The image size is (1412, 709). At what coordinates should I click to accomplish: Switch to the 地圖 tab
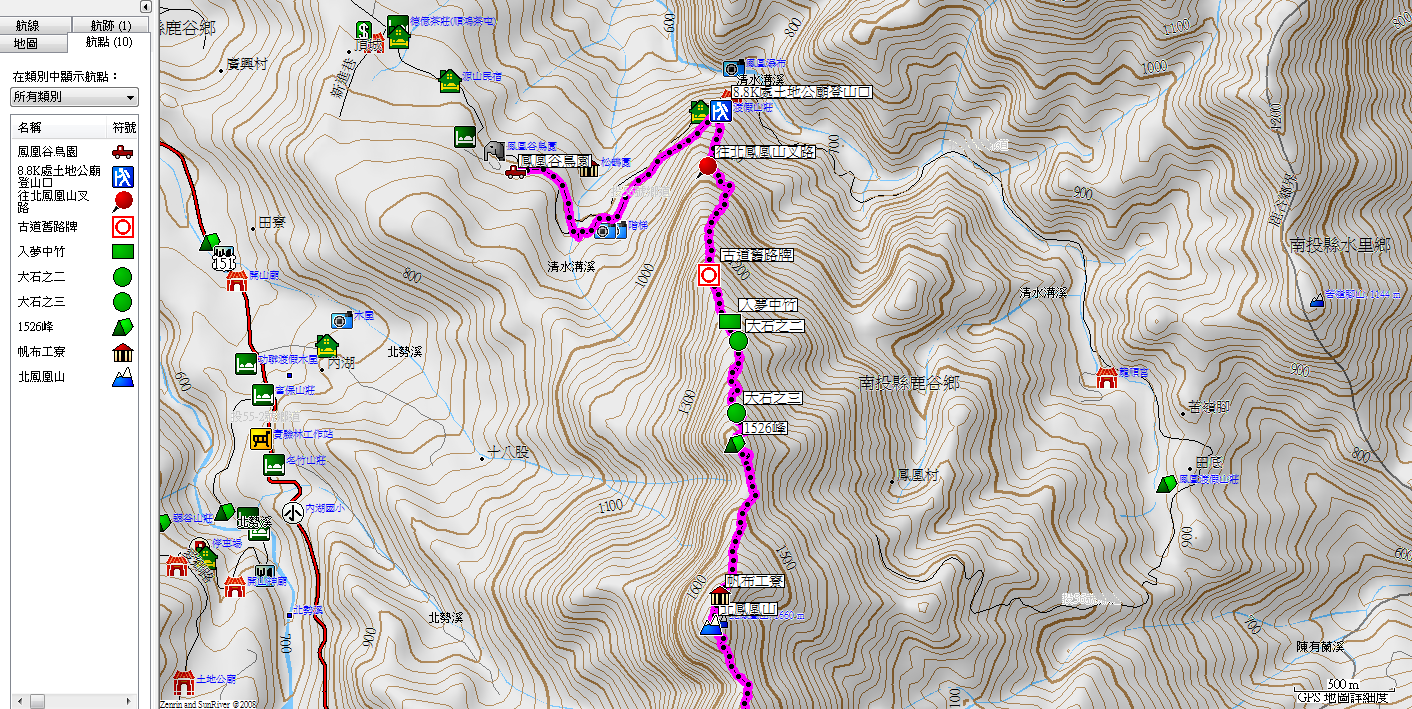pyautogui.click(x=26, y=43)
